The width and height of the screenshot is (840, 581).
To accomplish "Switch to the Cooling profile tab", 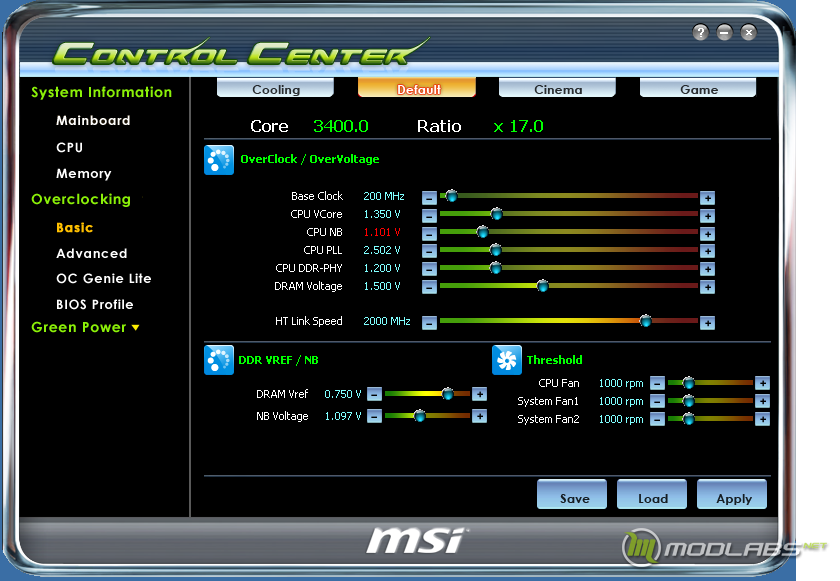I will click(275, 88).
